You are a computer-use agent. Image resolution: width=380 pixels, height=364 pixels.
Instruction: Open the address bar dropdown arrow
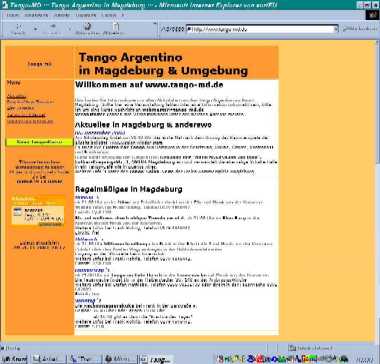click(x=336, y=29)
